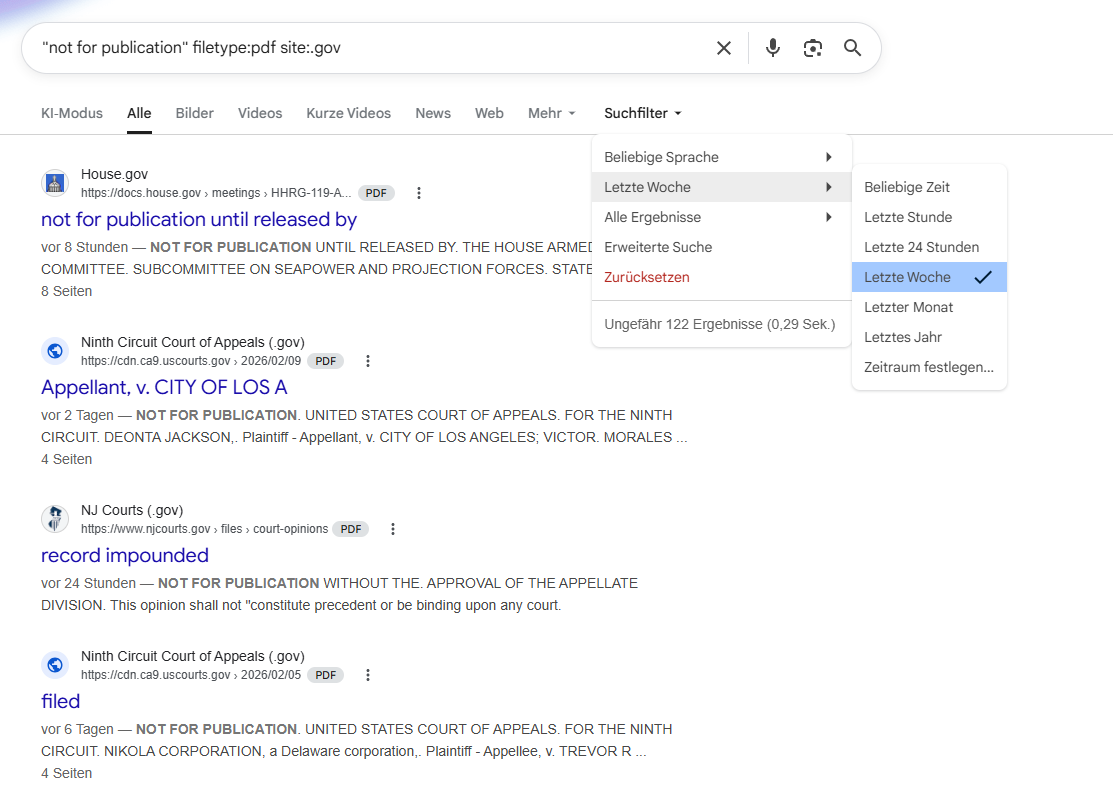Select the PDF badge on the NJ Courts result
Image resolution: width=1113 pixels, height=804 pixels.
(x=350, y=528)
